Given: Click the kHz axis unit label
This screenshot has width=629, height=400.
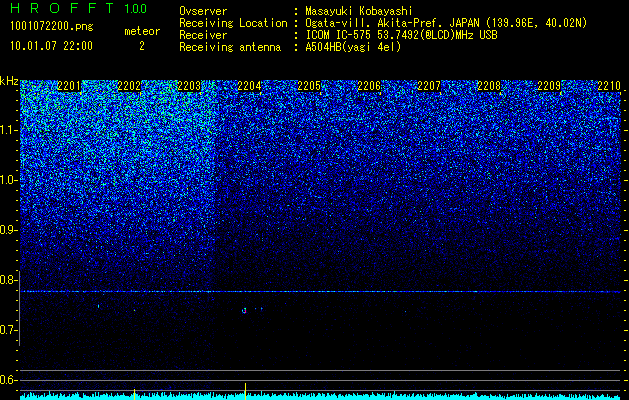Looking at the screenshot, I should [x=9, y=81].
